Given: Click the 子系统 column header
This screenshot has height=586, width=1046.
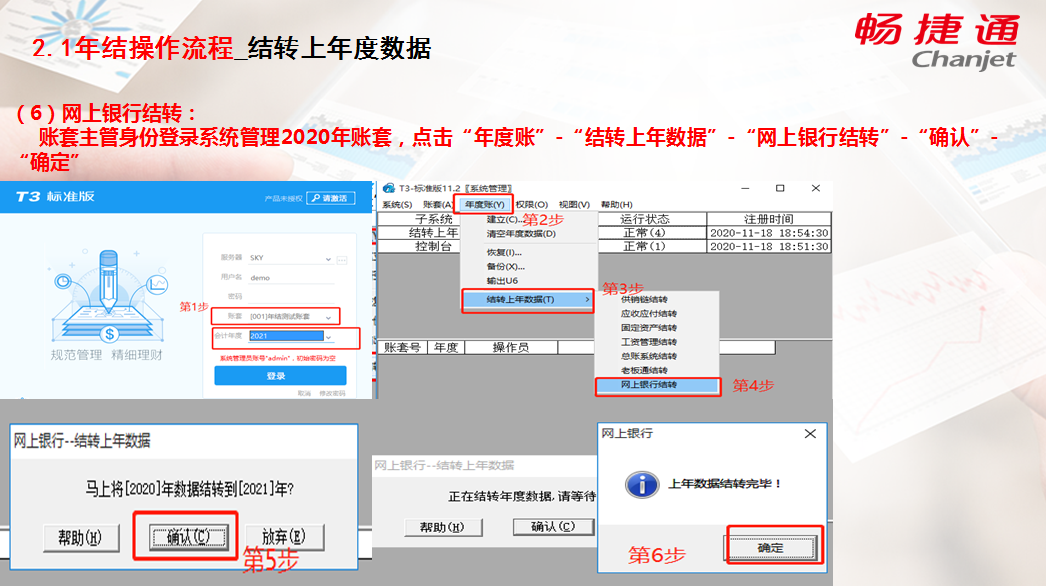Looking at the screenshot, I should tap(434, 219).
